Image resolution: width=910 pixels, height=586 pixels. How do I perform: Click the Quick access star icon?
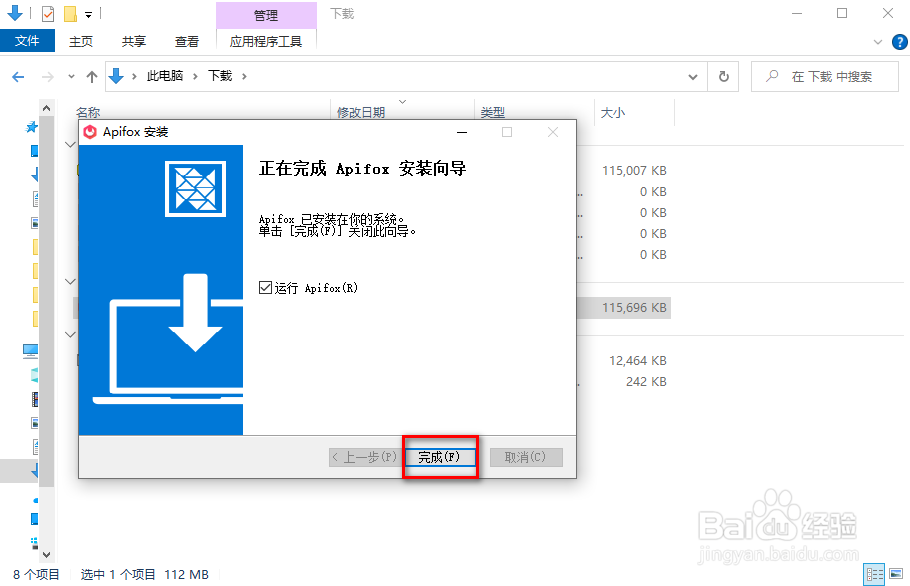point(32,126)
